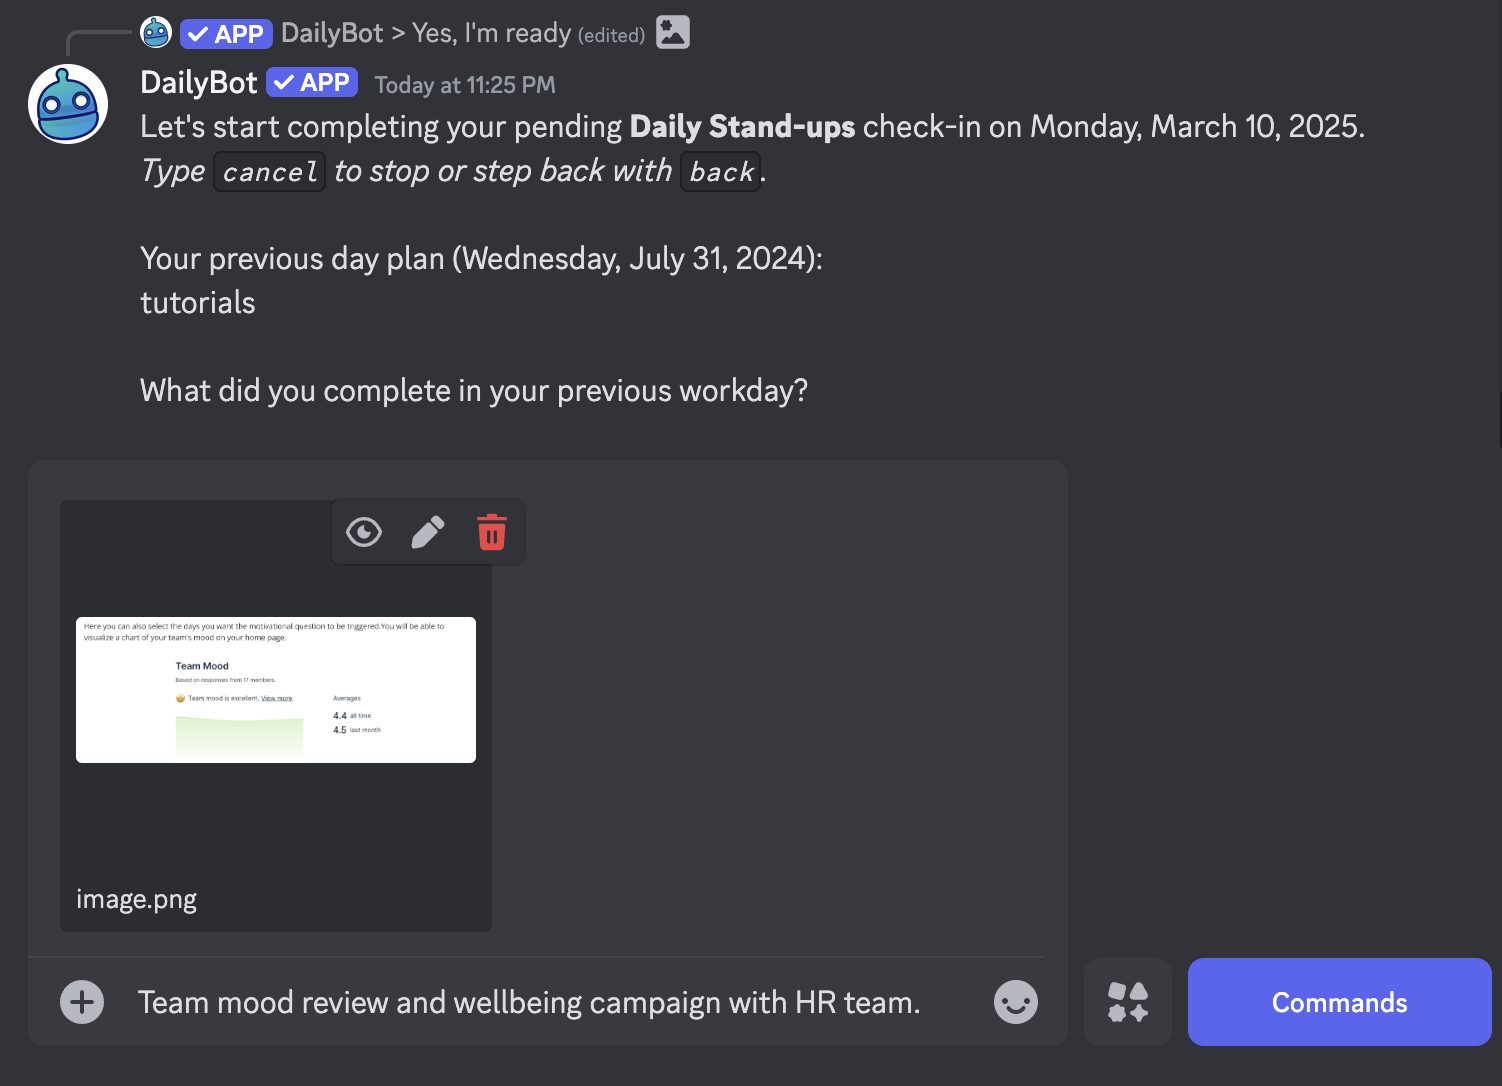
Task: Click the Commands button
Action: point(1340,1002)
